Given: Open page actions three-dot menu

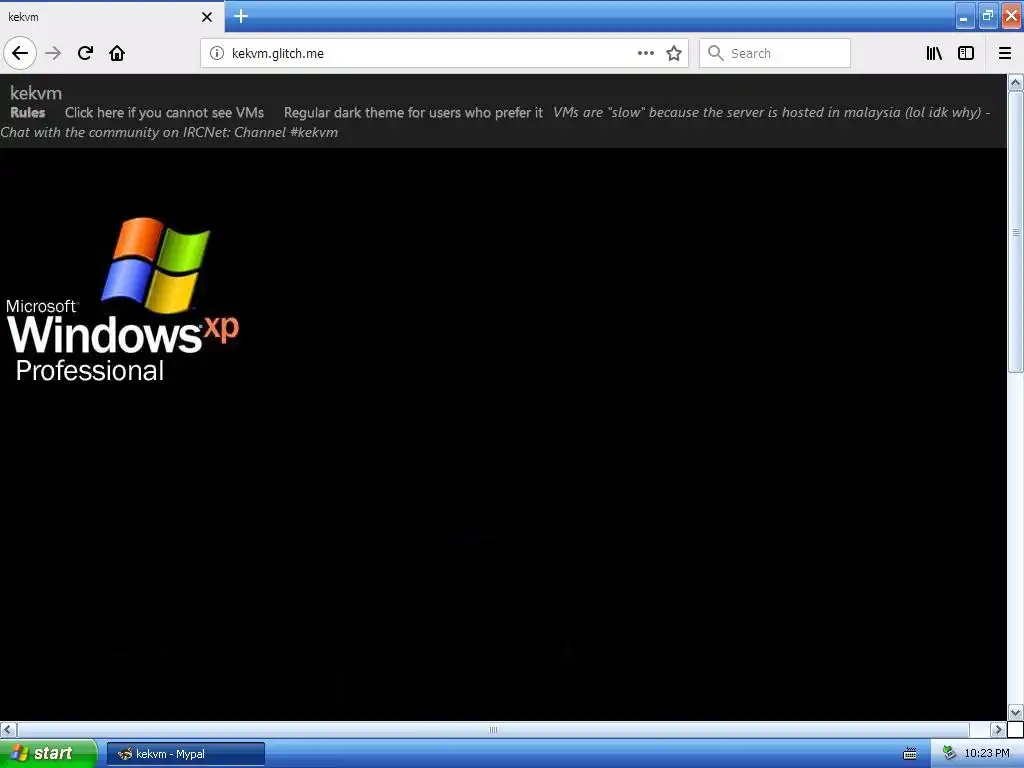Looking at the screenshot, I should (645, 53).
